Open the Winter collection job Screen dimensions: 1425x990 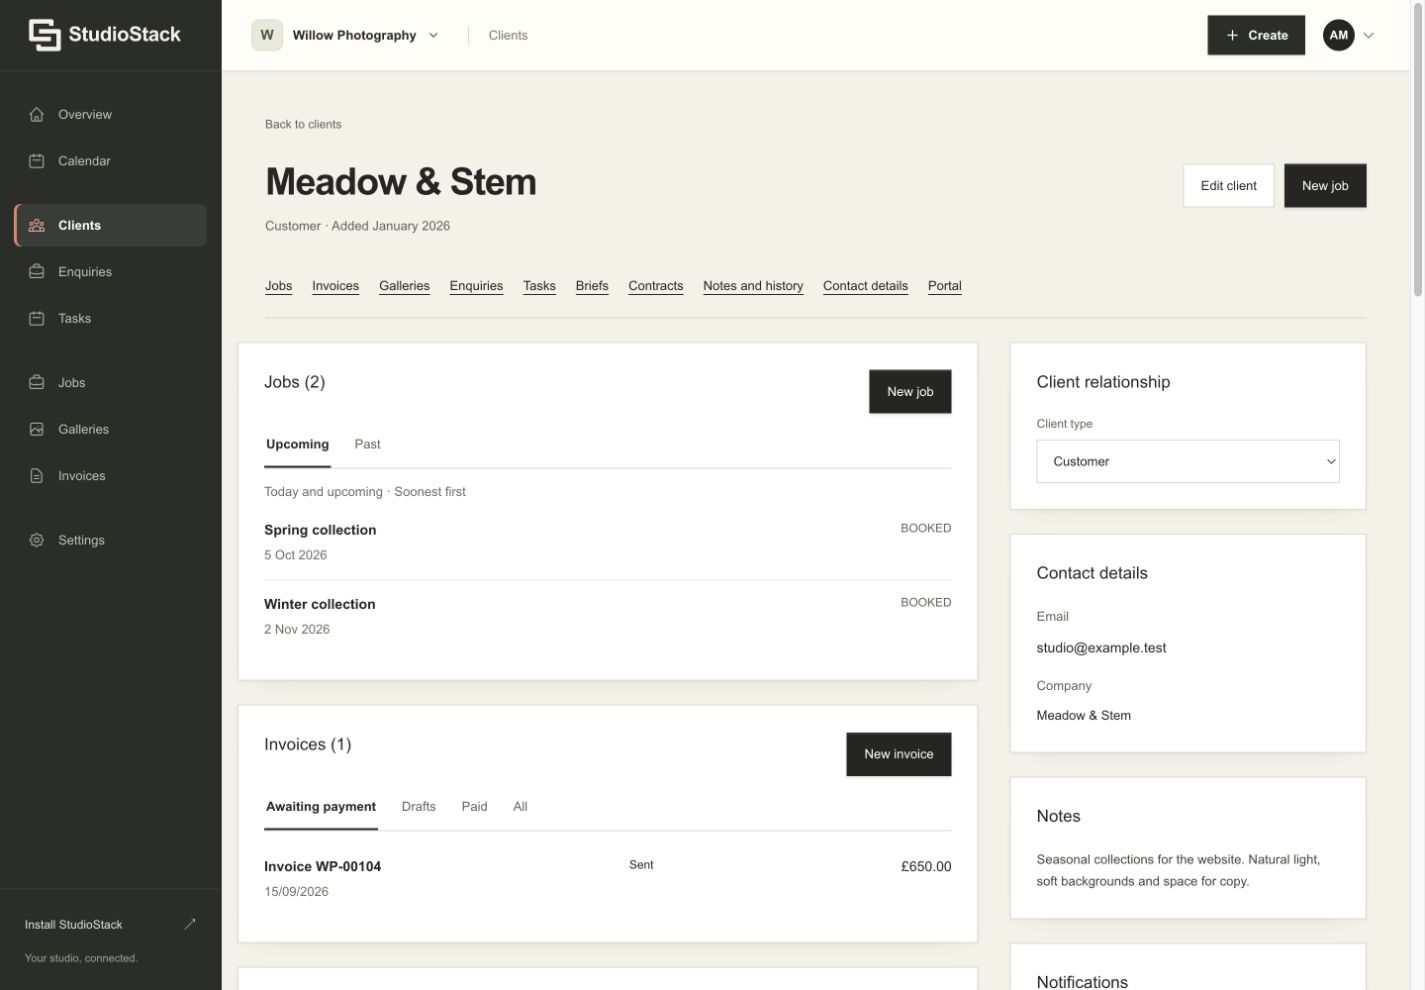[320, 604]
